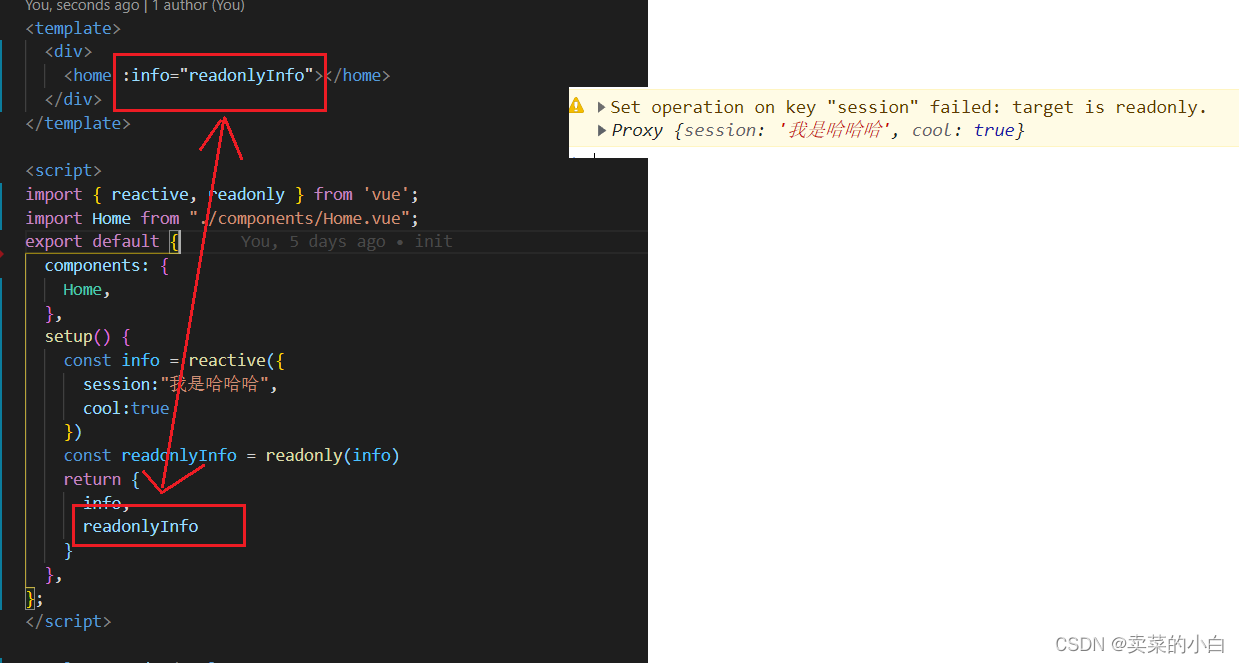1239x663 pixels.
Task: Expand the Proxy object in console
Action: click(601, 130)
